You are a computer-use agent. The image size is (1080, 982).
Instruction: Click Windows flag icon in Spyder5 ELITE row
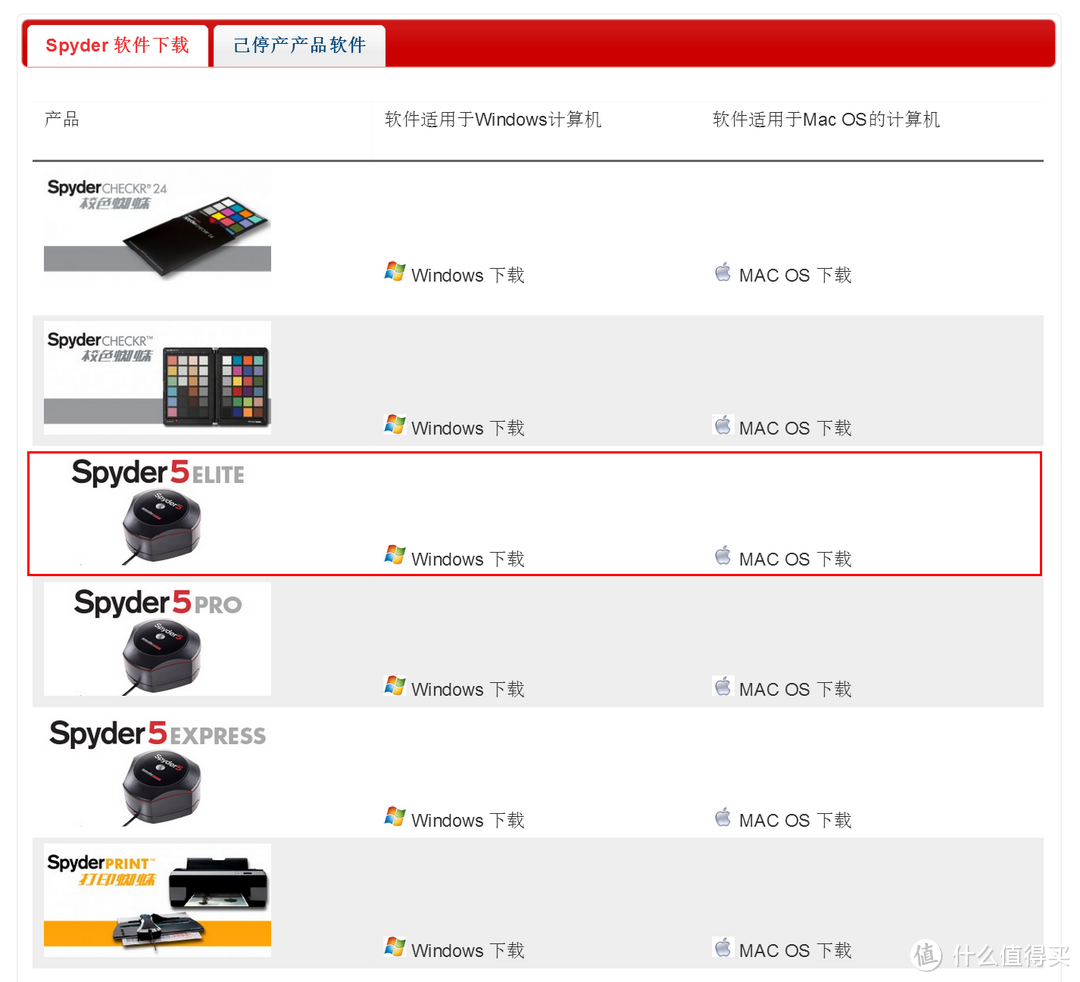point(395,556)
